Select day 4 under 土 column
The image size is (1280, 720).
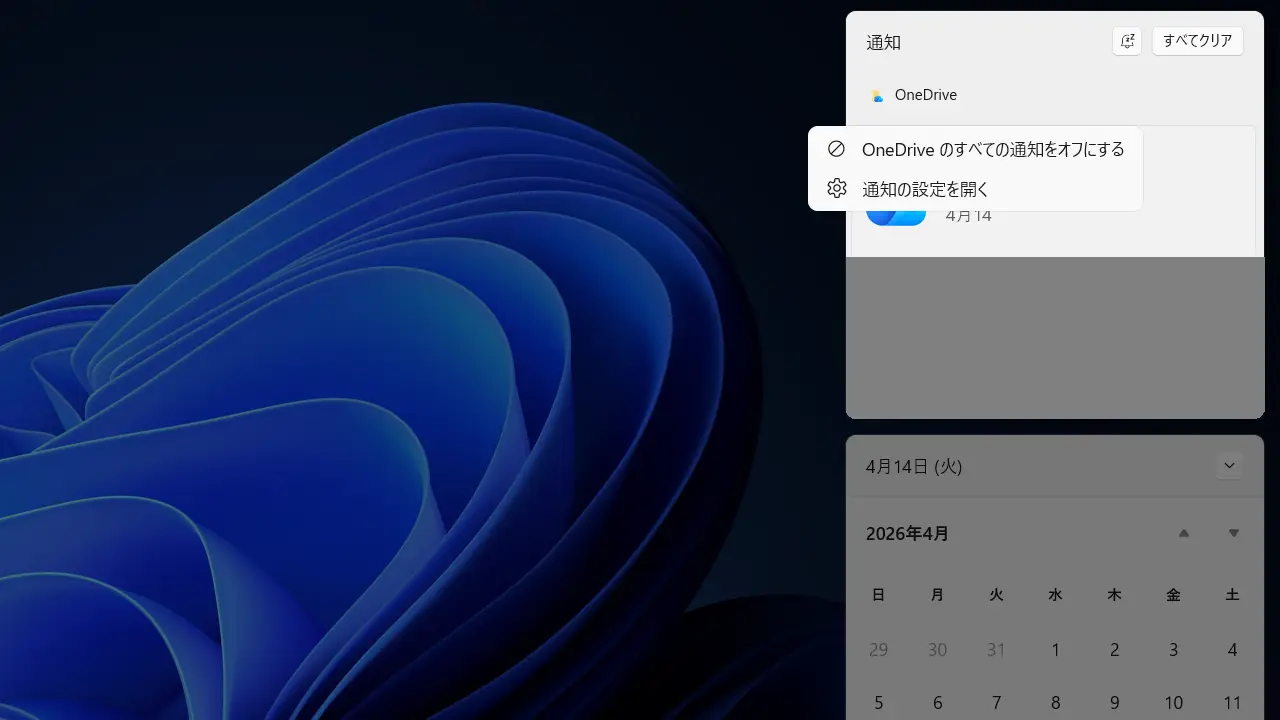(x=1233, y=650)
